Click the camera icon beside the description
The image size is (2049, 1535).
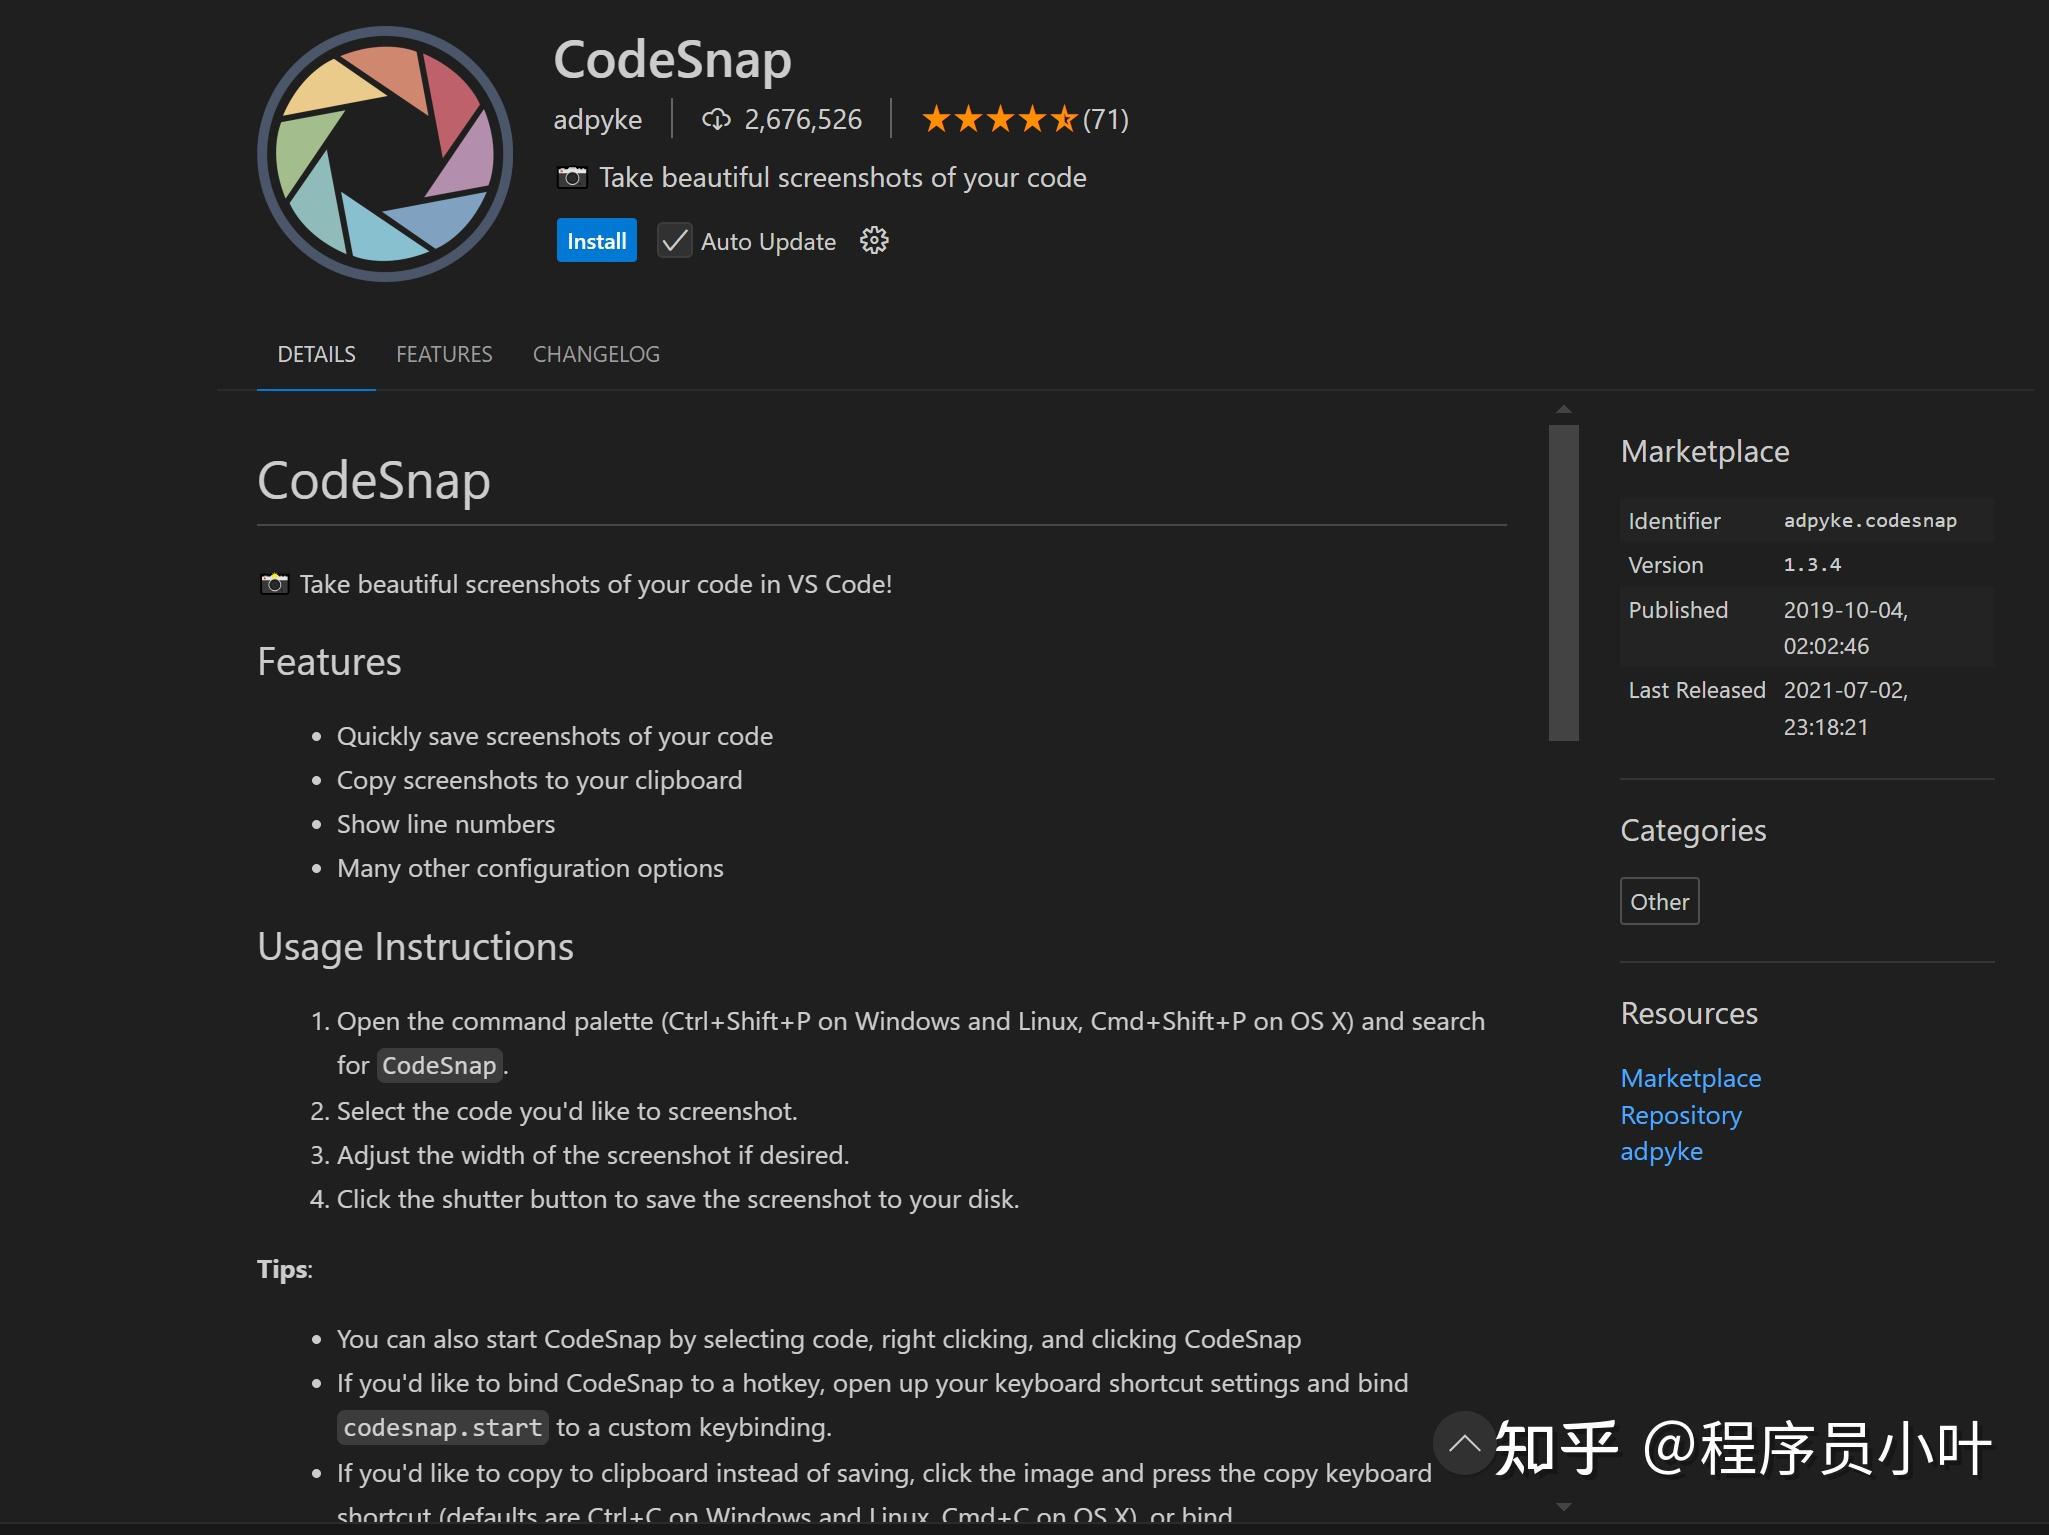tap(573, 176)
